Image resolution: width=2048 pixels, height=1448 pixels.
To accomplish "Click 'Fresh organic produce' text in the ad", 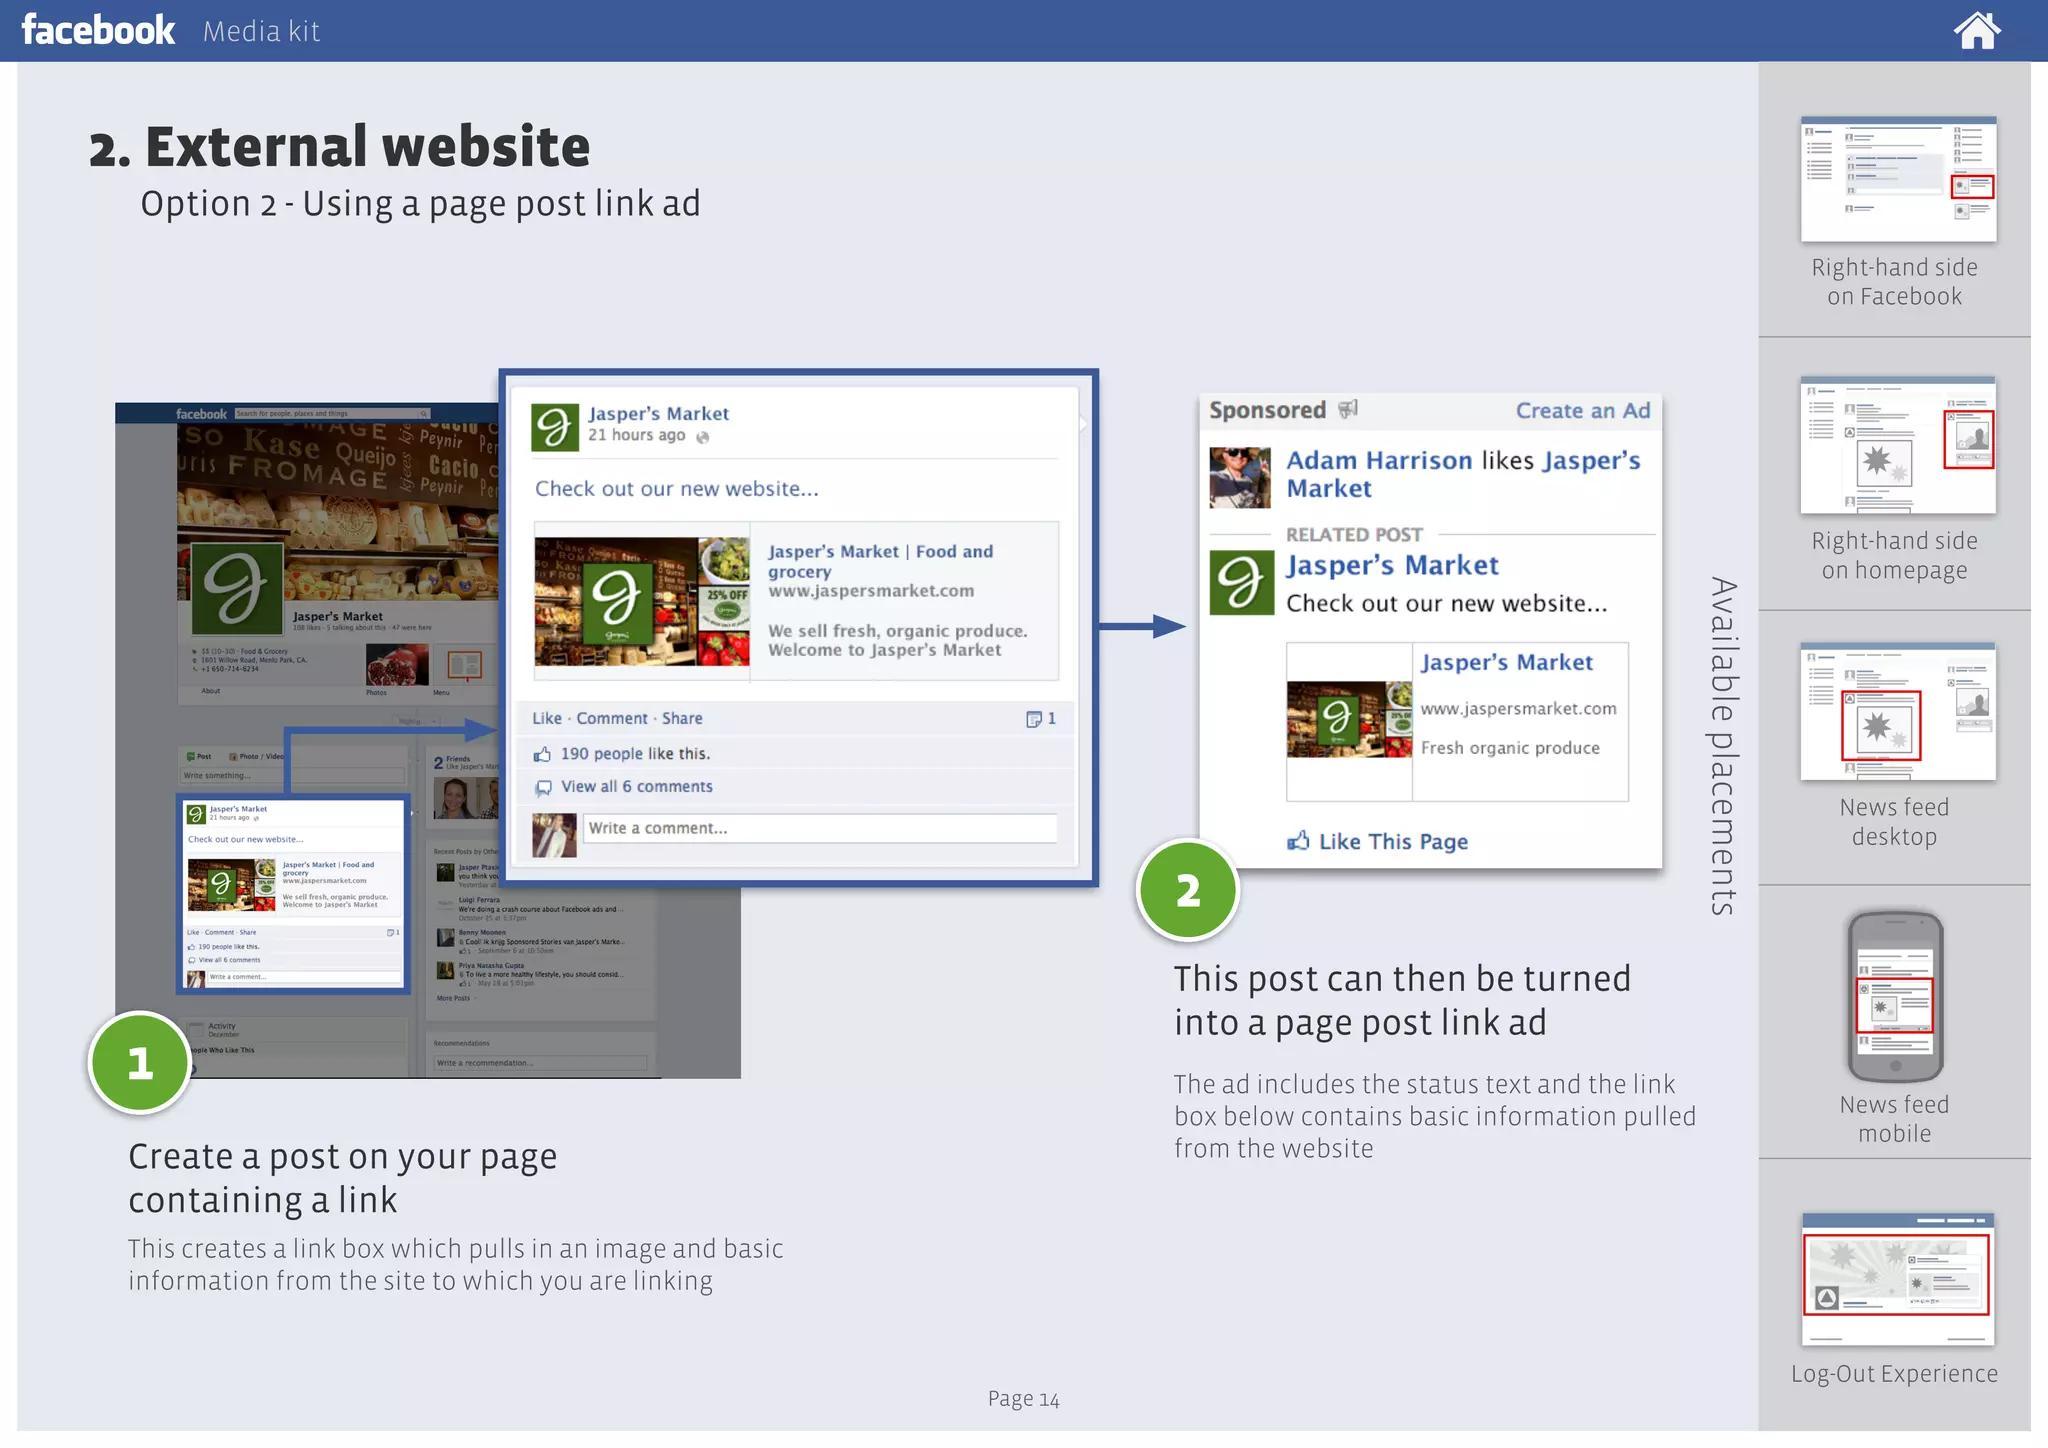I will pos(1510,747).
